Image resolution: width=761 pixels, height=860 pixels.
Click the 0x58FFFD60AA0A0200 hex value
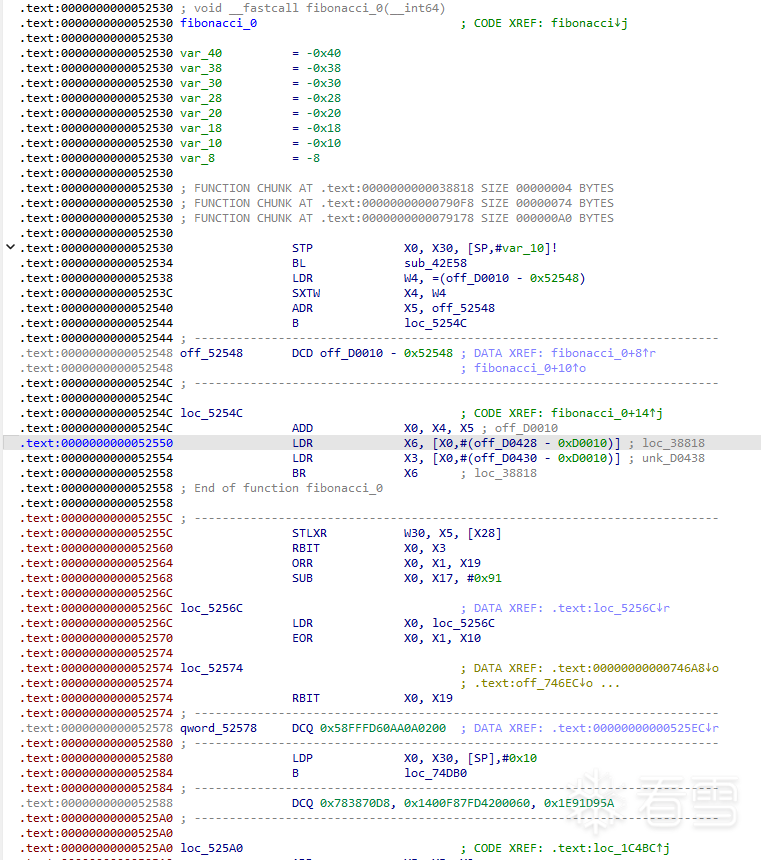click(x=382, y=727)
